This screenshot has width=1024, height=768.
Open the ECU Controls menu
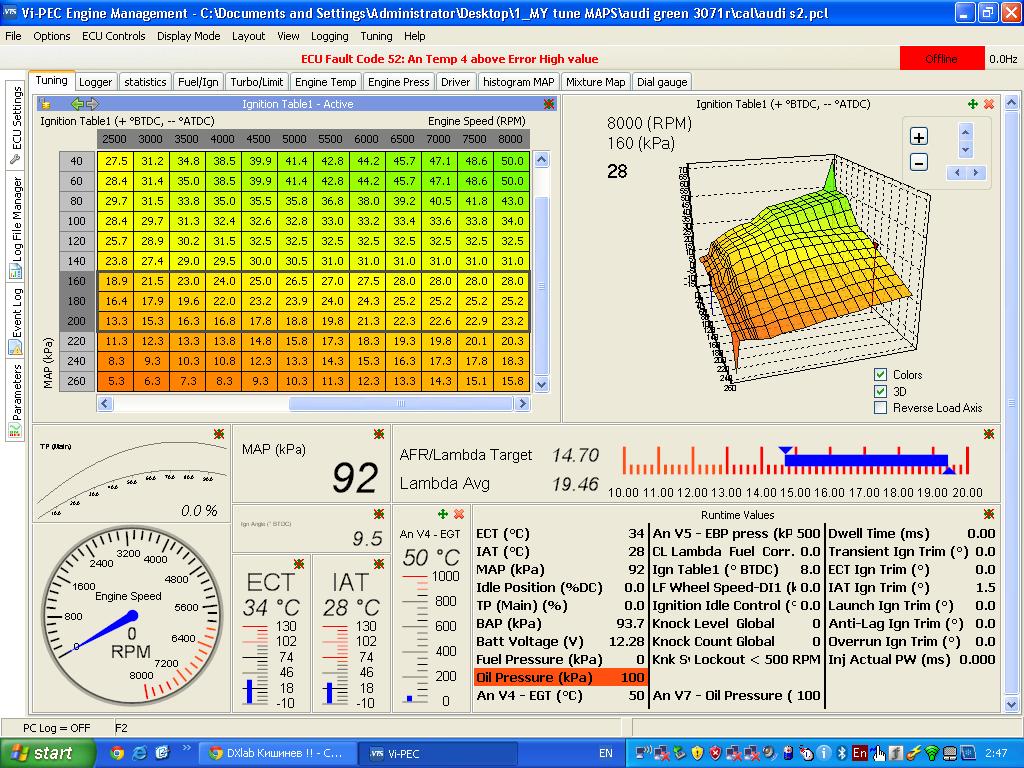pos(113,36)
